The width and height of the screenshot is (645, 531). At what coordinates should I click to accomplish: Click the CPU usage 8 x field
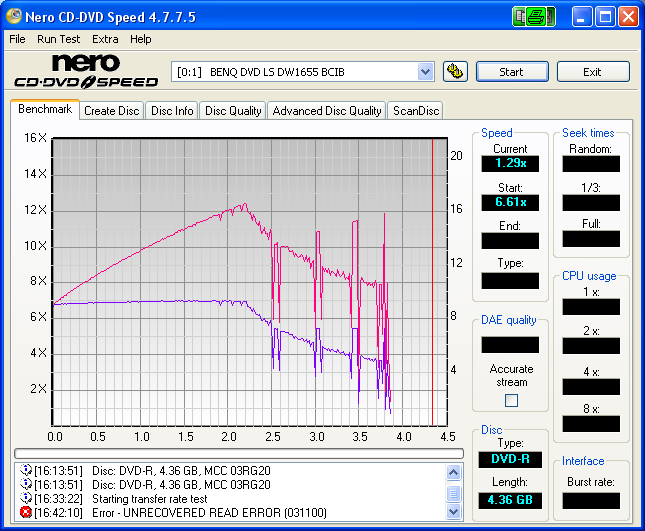coord(591,424)
